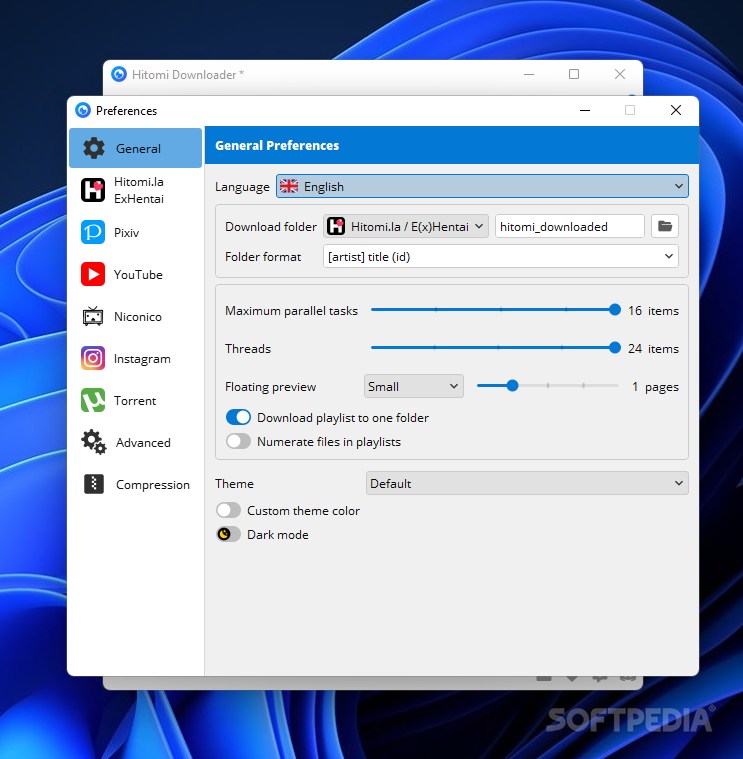Open Download folder site dropdown
743x759 pixels.
[x=406, y=227]
